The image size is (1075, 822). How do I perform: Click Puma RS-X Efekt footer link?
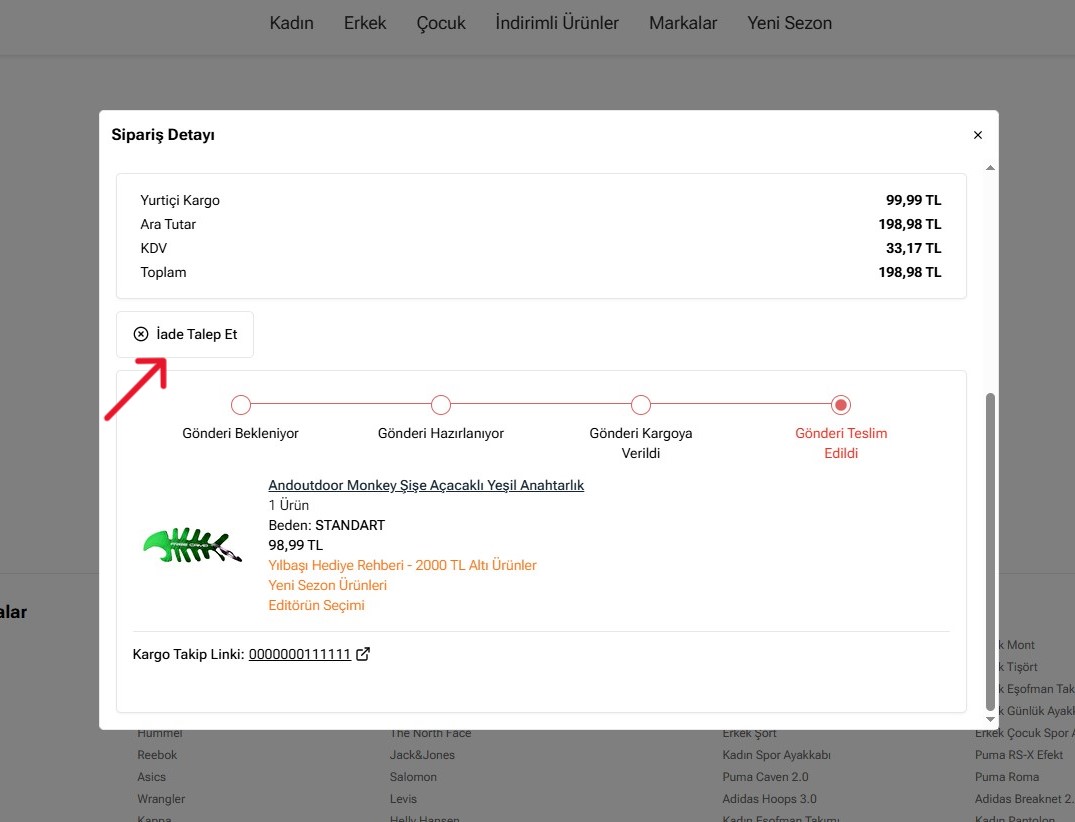tap(1019, 755)
